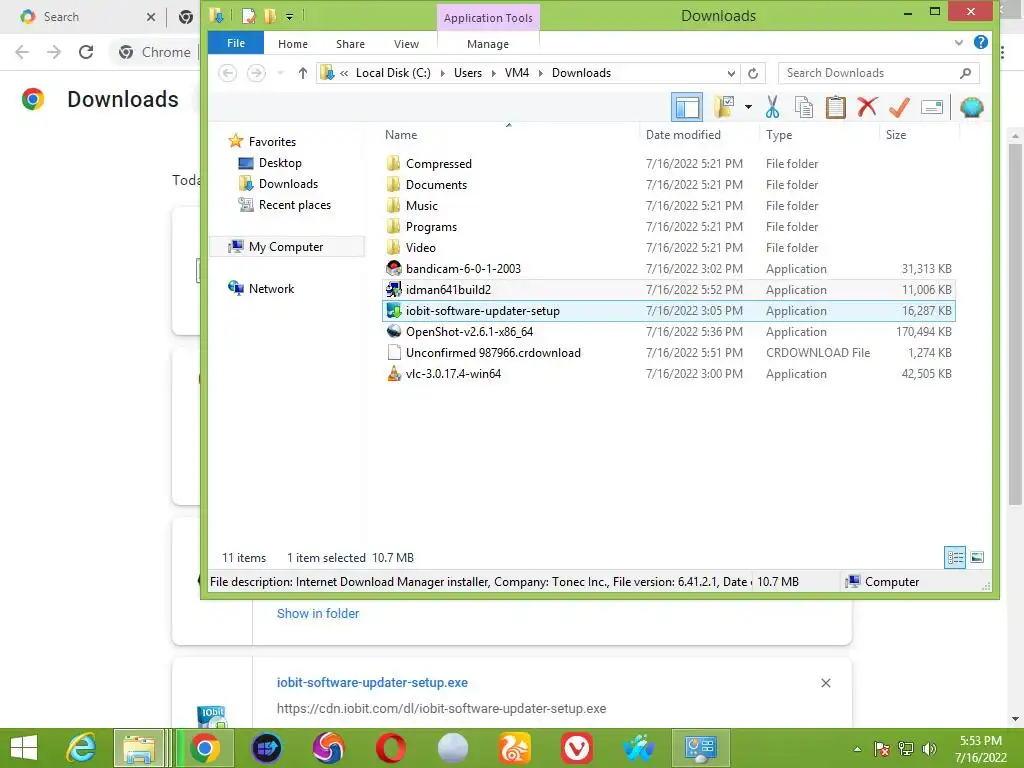1024x768 pixels.
Task: Expand address bar history dropdown
Action: pos(731,73)
